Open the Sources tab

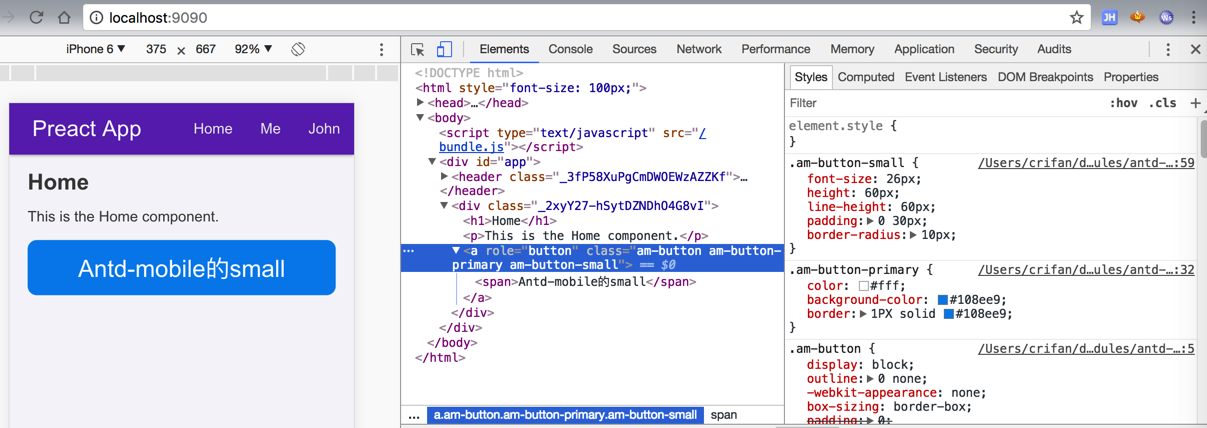634,49
